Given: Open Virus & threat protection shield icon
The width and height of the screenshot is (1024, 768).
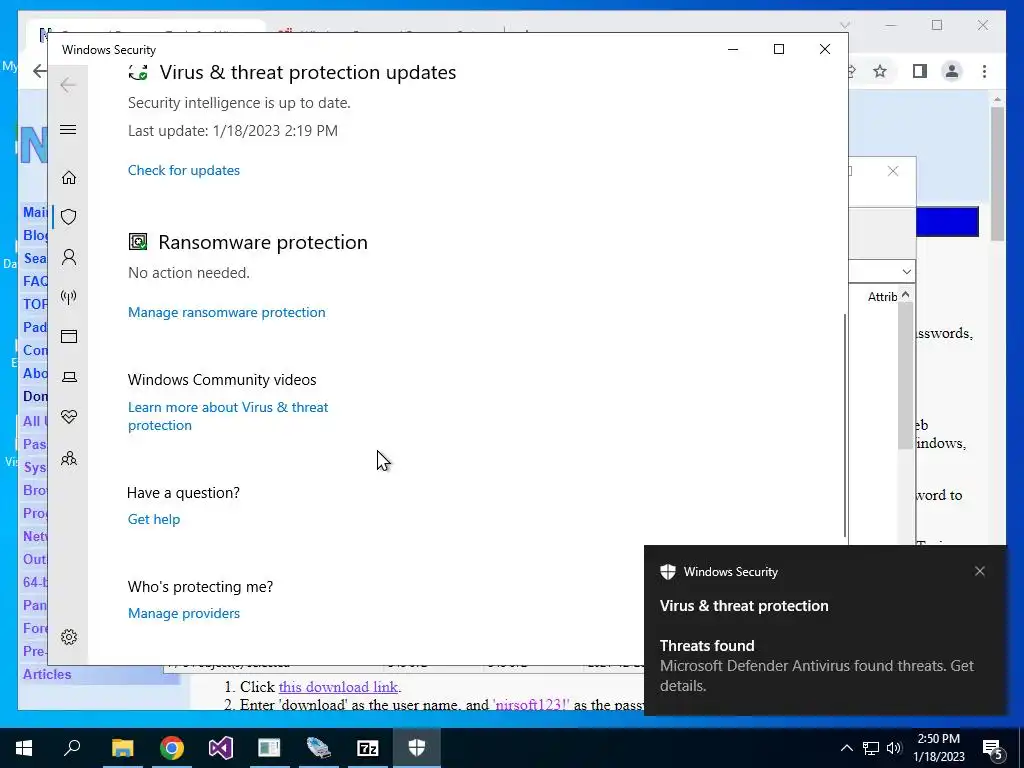Looking at the screenshot, I should click(69, 217).
